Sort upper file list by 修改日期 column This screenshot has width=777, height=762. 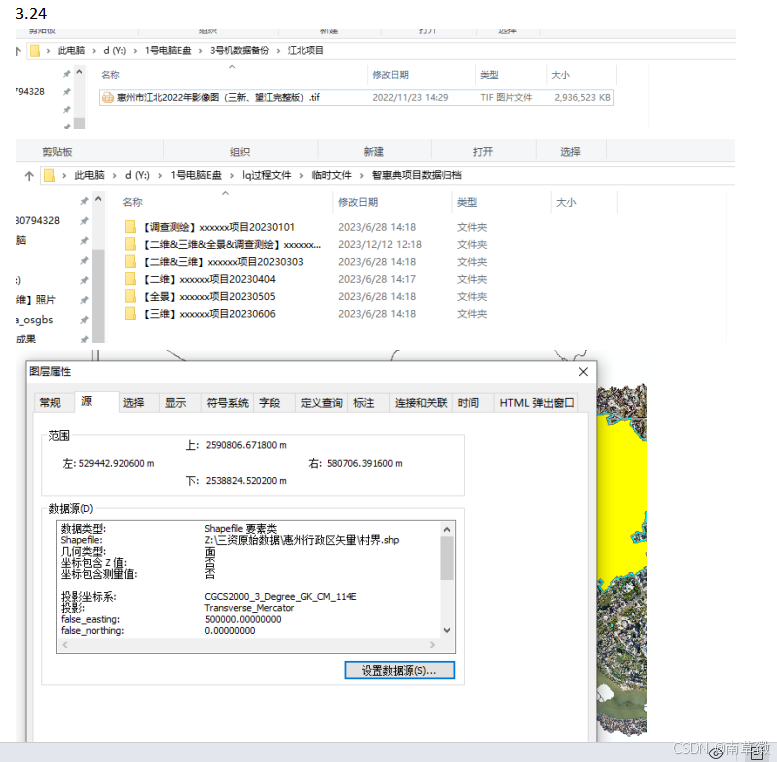[x=390, y=75]
